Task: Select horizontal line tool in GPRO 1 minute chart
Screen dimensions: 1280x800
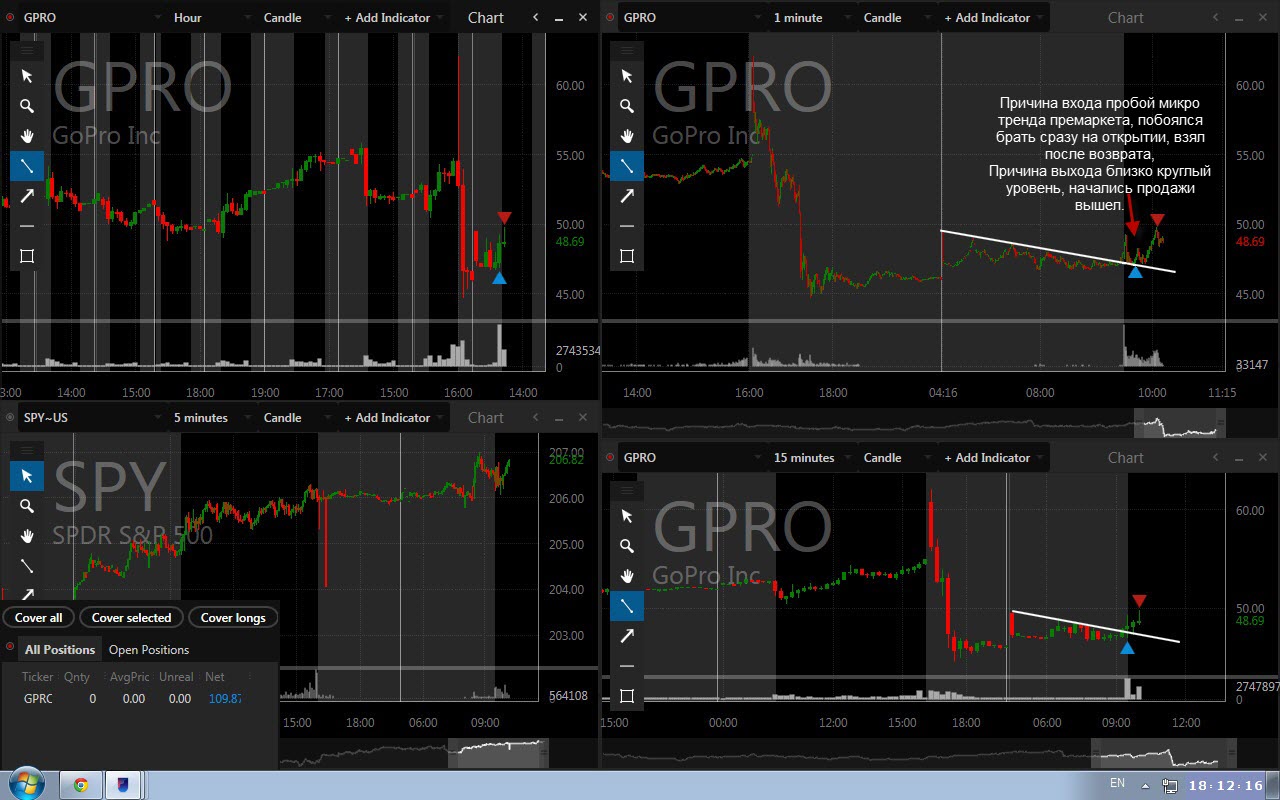Action: coord(627,226)
